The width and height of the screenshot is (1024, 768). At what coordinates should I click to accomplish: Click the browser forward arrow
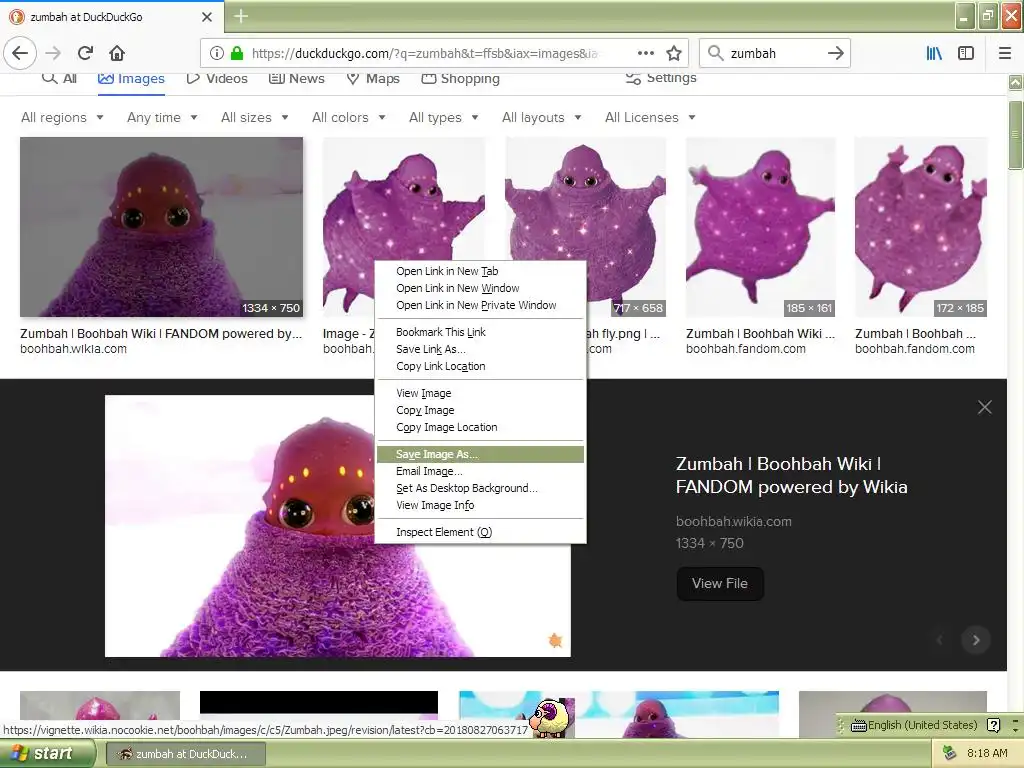tap(53, 53)
